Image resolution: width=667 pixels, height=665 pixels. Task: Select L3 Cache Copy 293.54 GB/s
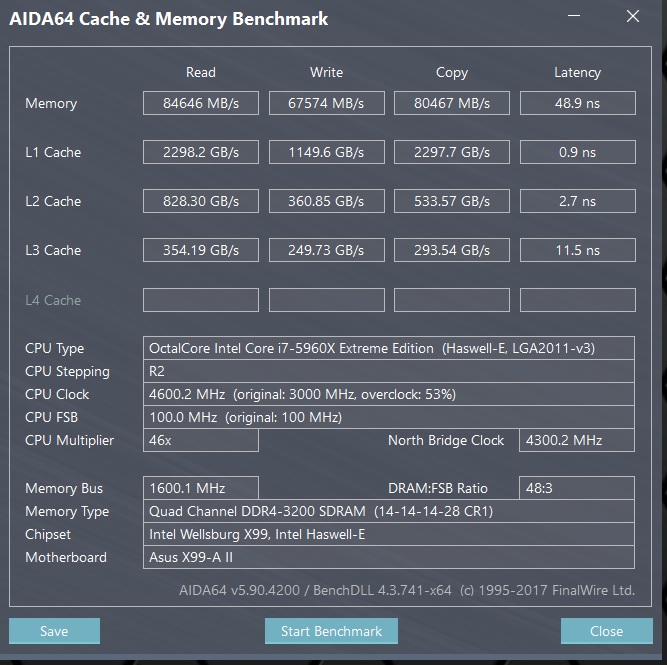(452, 250)
